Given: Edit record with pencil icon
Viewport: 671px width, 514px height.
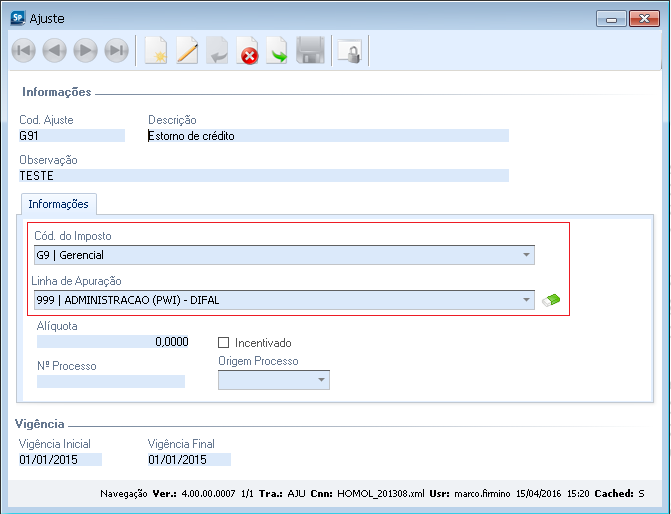Looking at the screenshot, I should tap(187, 51).
